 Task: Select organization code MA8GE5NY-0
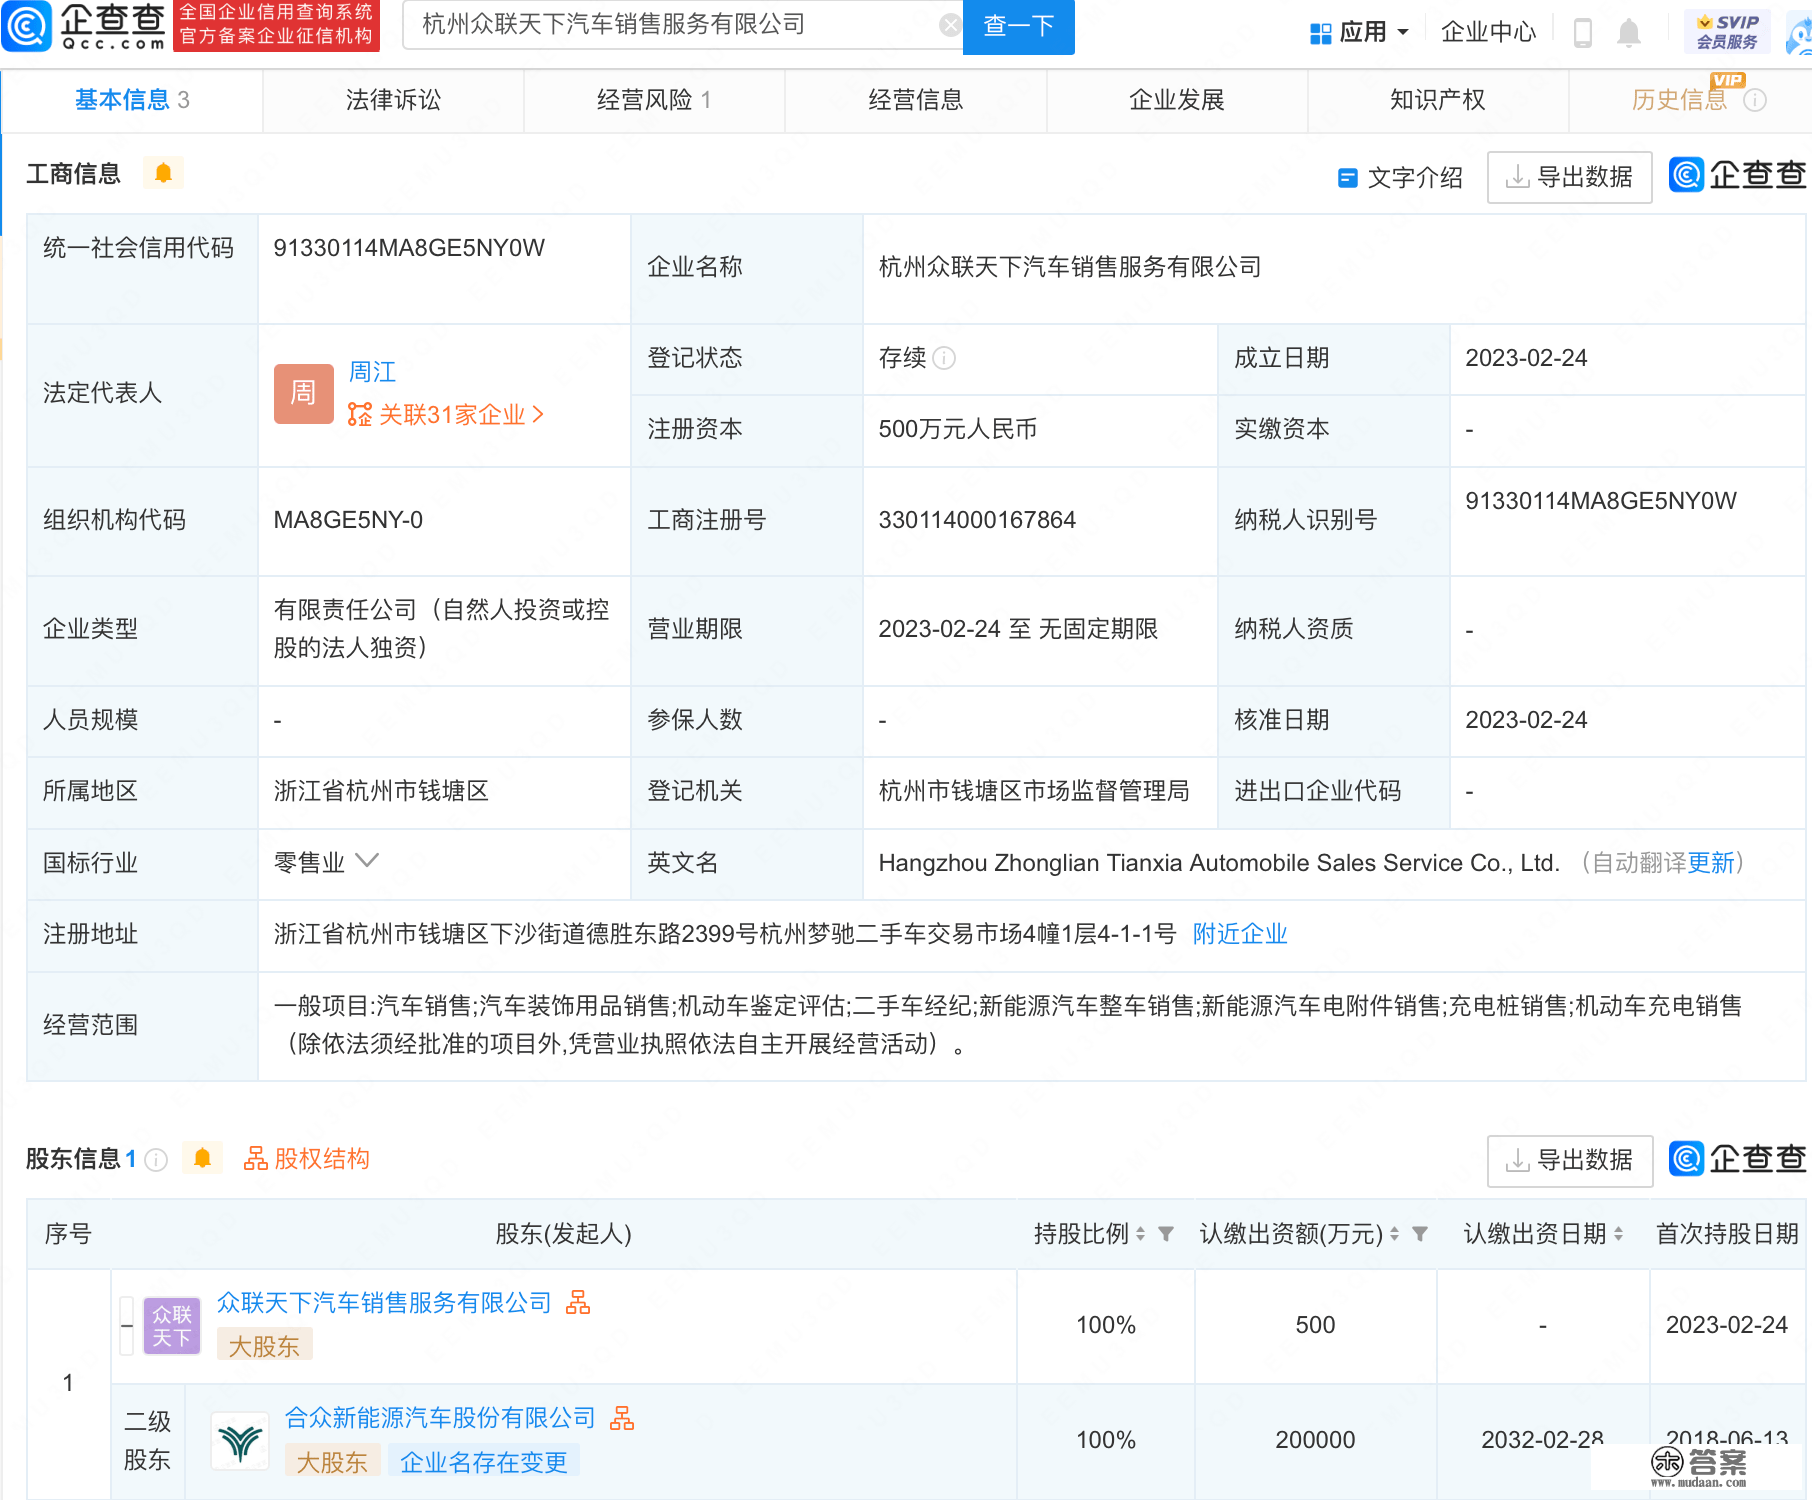348,520
